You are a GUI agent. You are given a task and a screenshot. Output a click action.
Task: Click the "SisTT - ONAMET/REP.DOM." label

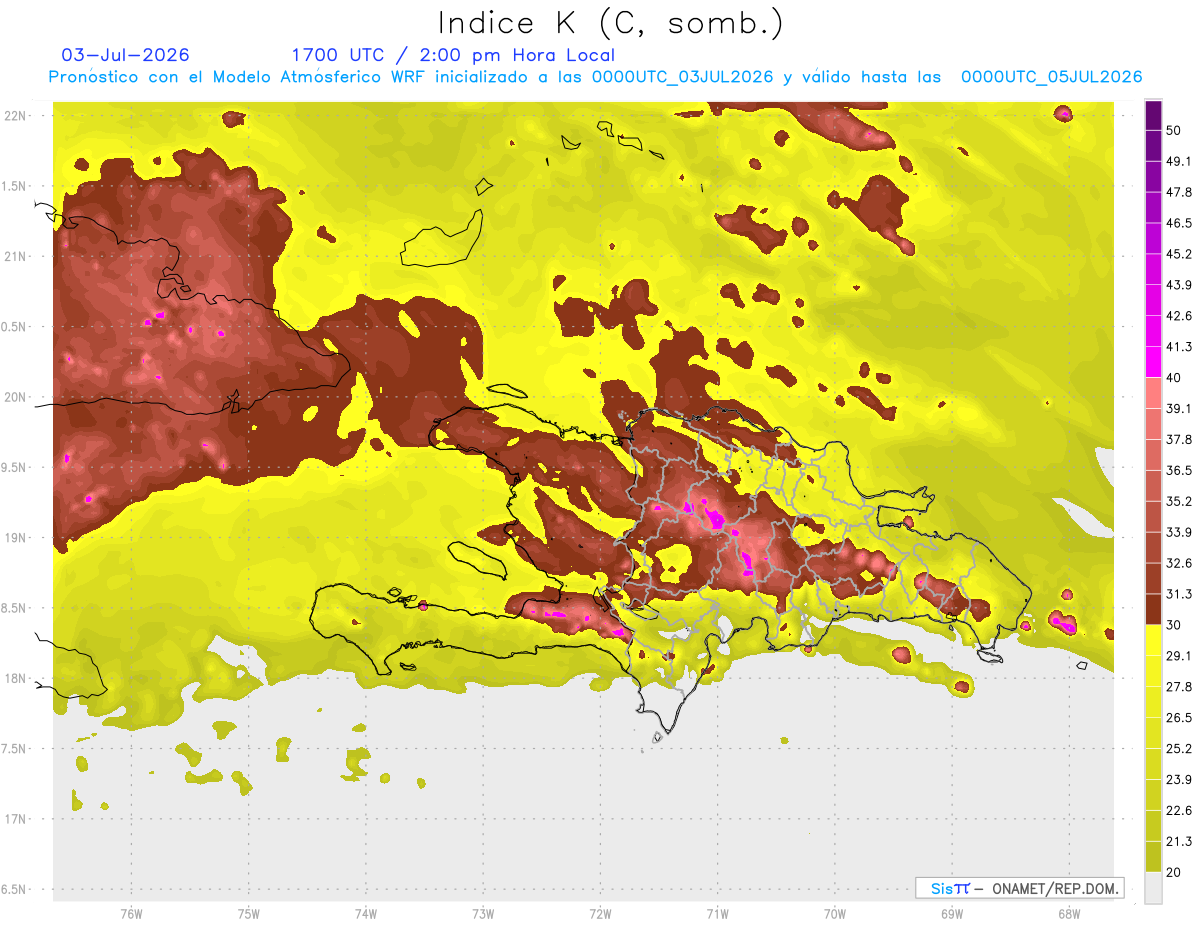tap(1019, 888)
